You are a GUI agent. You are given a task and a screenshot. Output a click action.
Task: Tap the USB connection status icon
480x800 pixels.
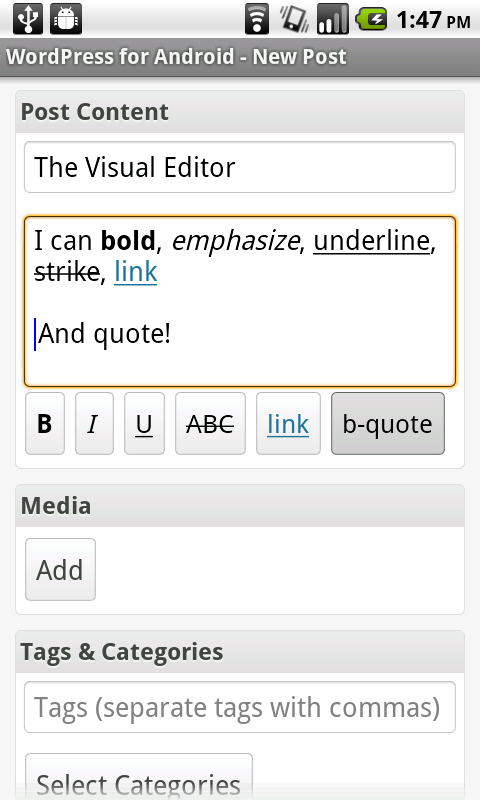click(28, 19)
